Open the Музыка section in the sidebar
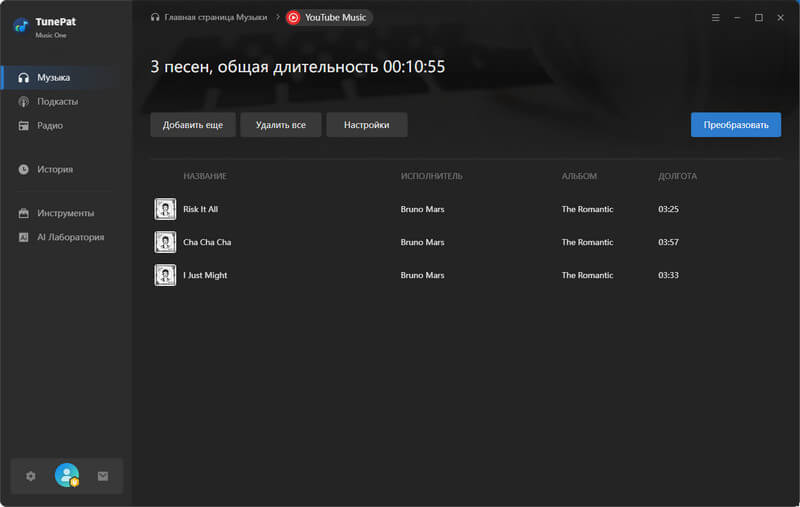 (66, 78)
